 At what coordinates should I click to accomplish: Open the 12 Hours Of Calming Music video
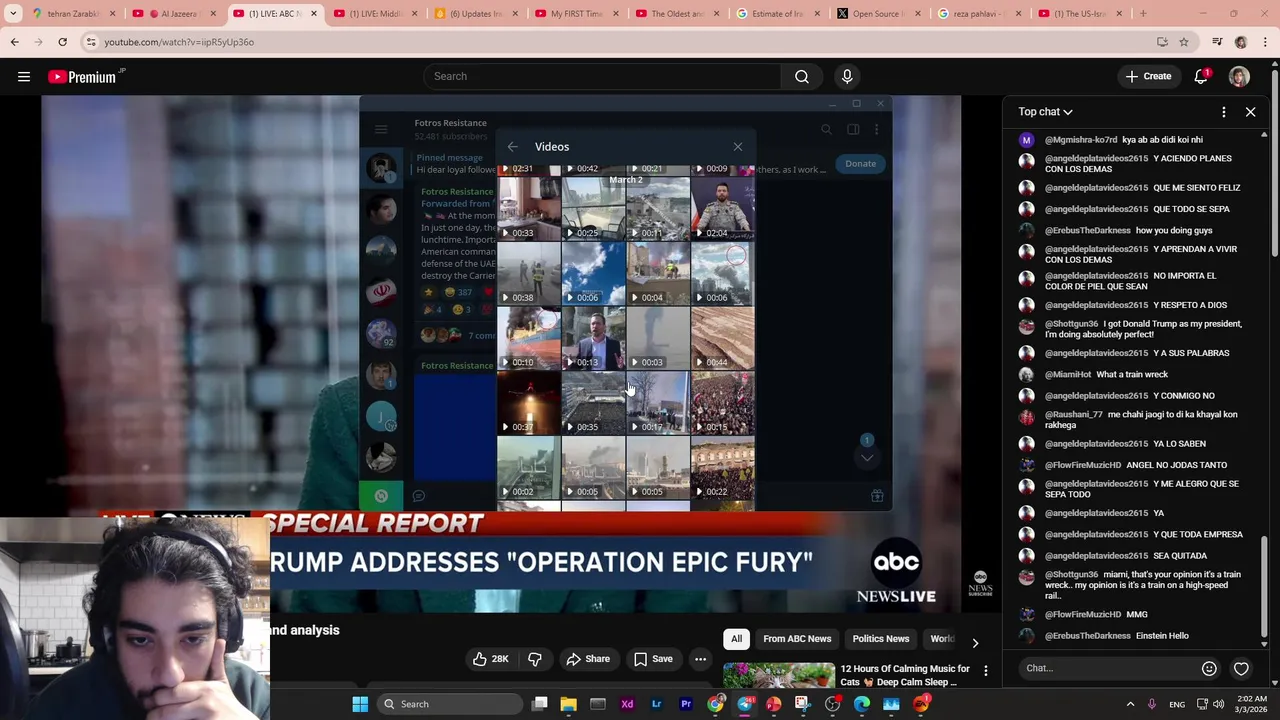tap(904, 675)
